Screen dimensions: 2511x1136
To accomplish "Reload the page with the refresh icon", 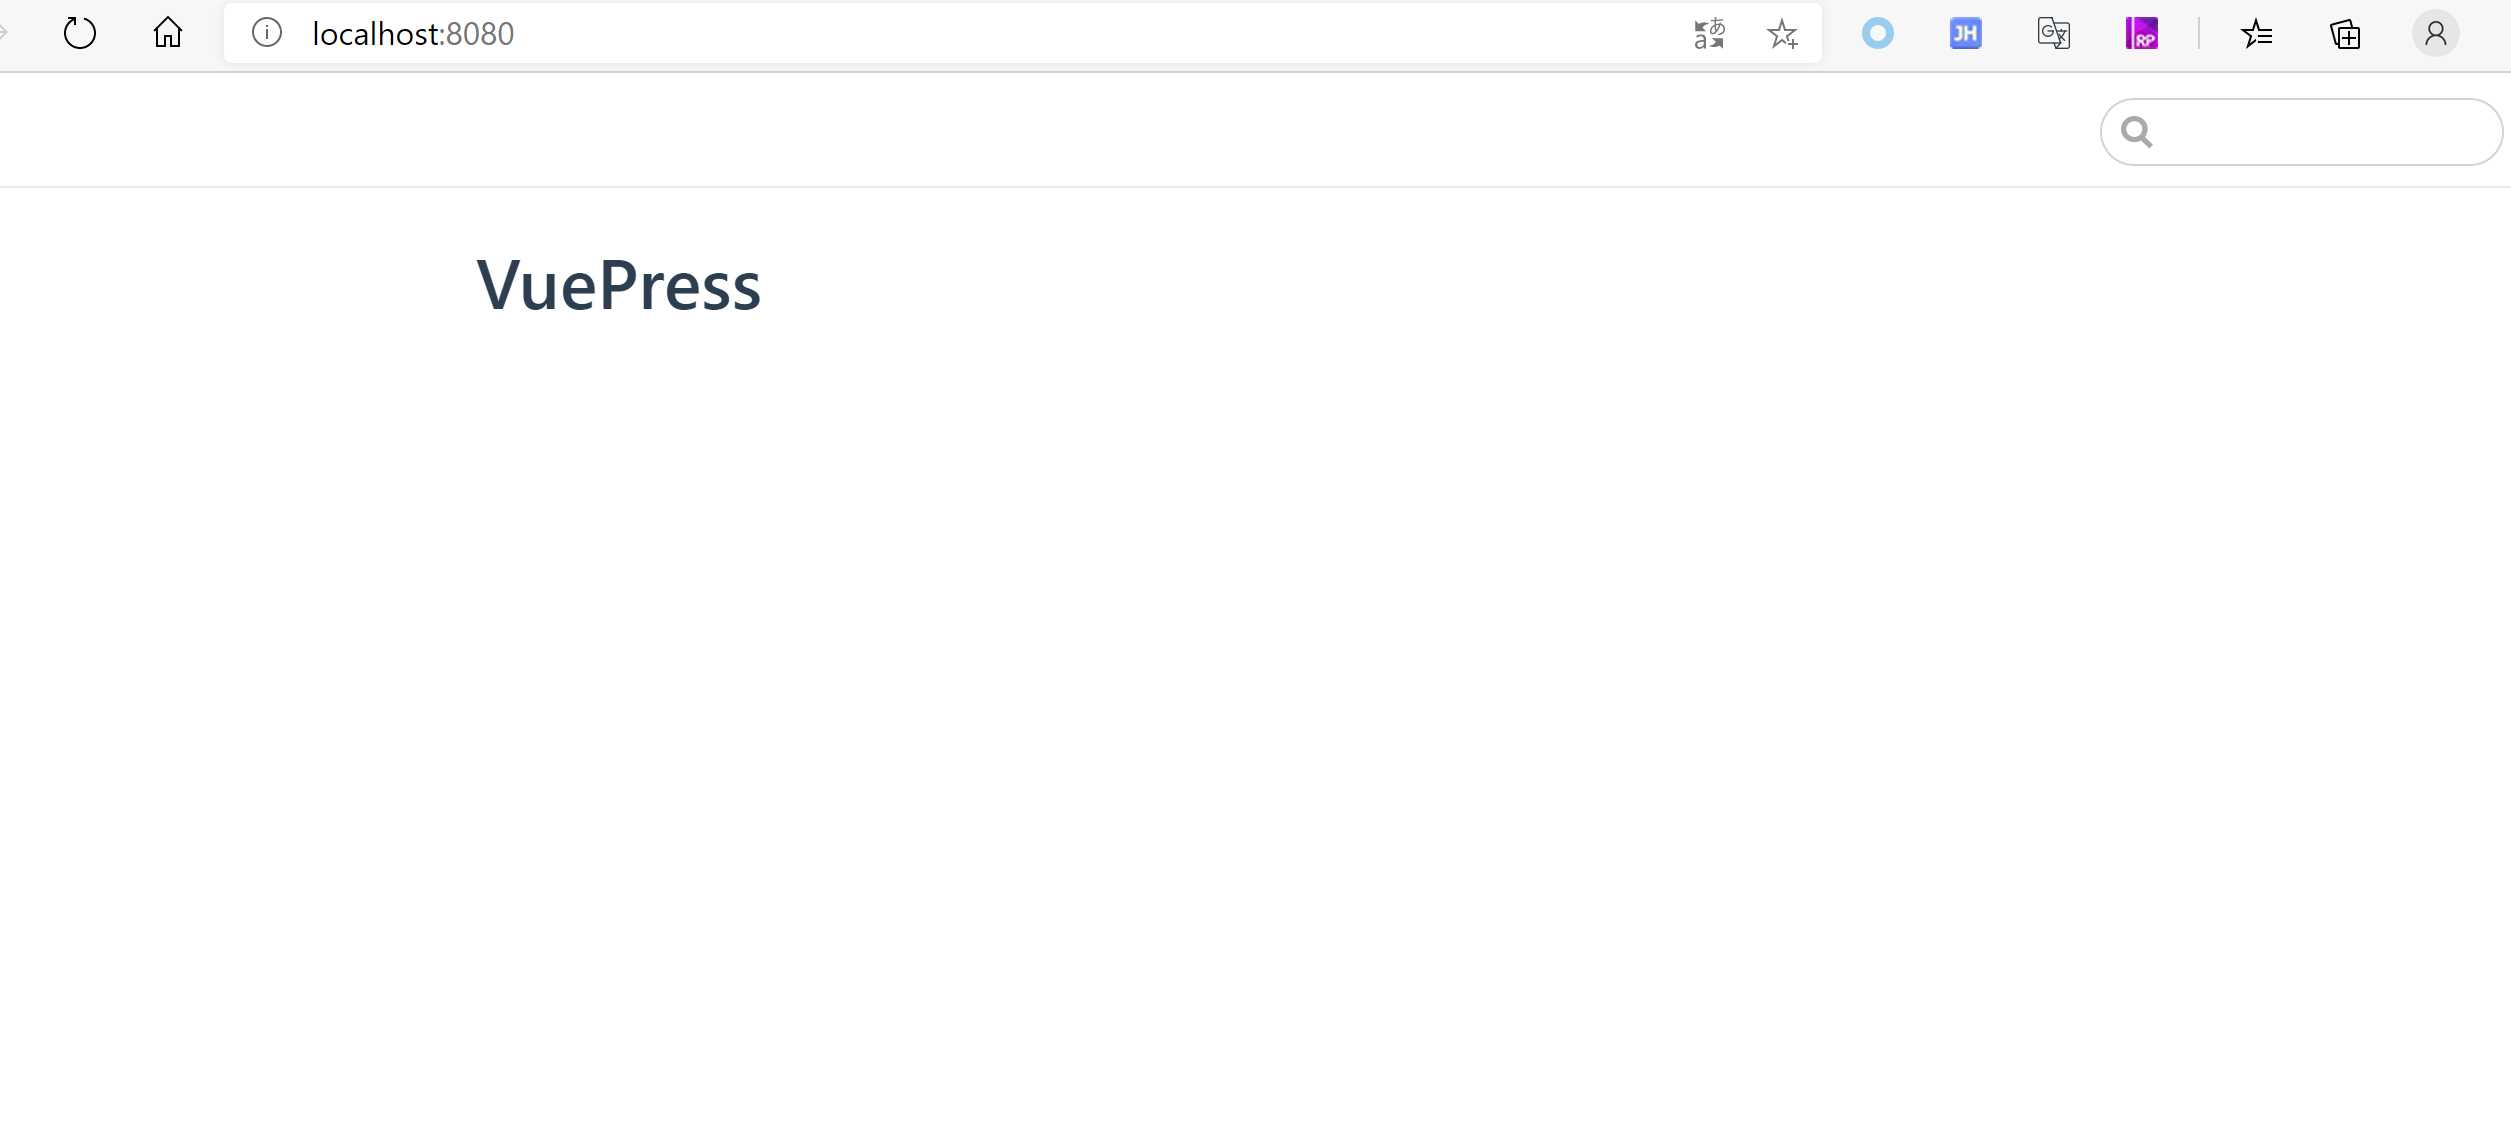I will click(x=80, y=33).
